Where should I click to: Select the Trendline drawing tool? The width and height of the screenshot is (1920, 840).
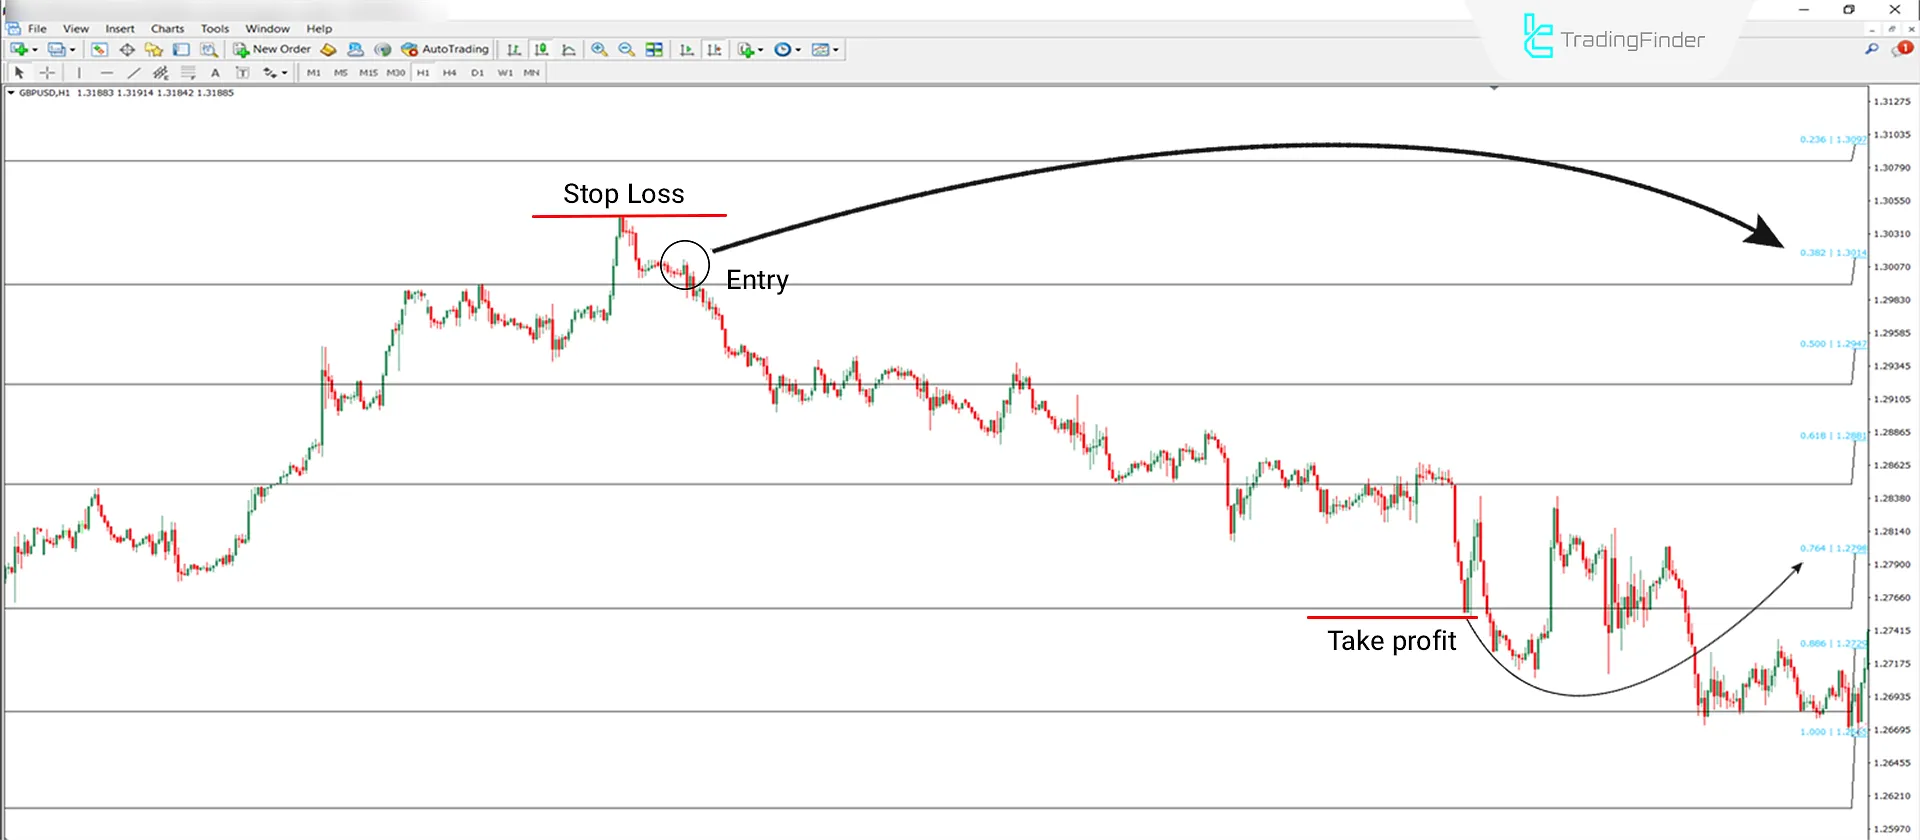(133, 73)
